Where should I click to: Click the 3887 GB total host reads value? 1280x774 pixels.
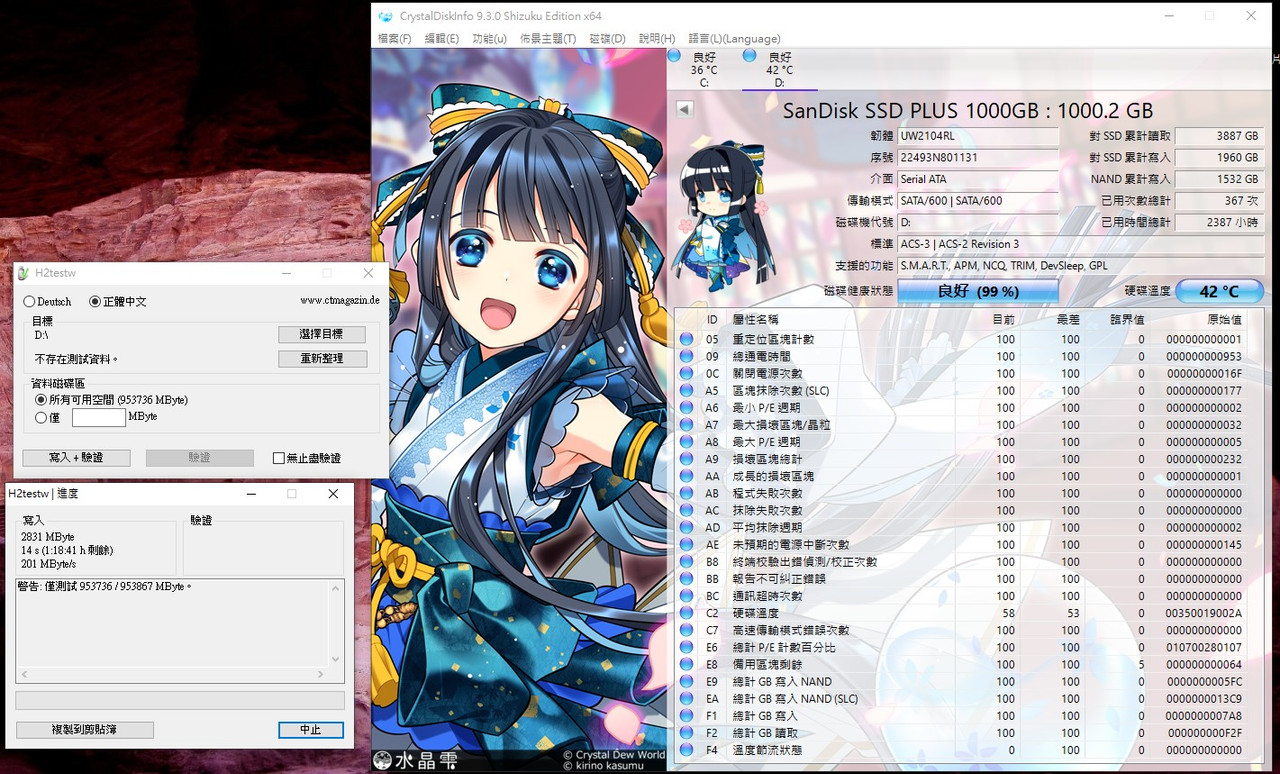click(1219, 136)
